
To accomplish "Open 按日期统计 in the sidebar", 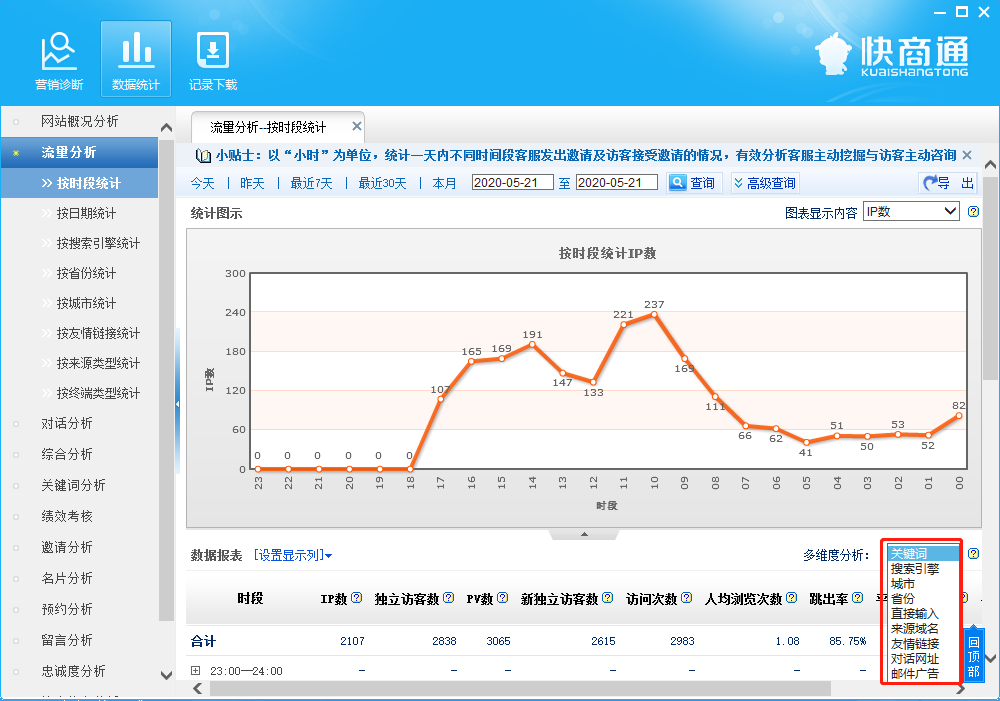I will (86, 213).
